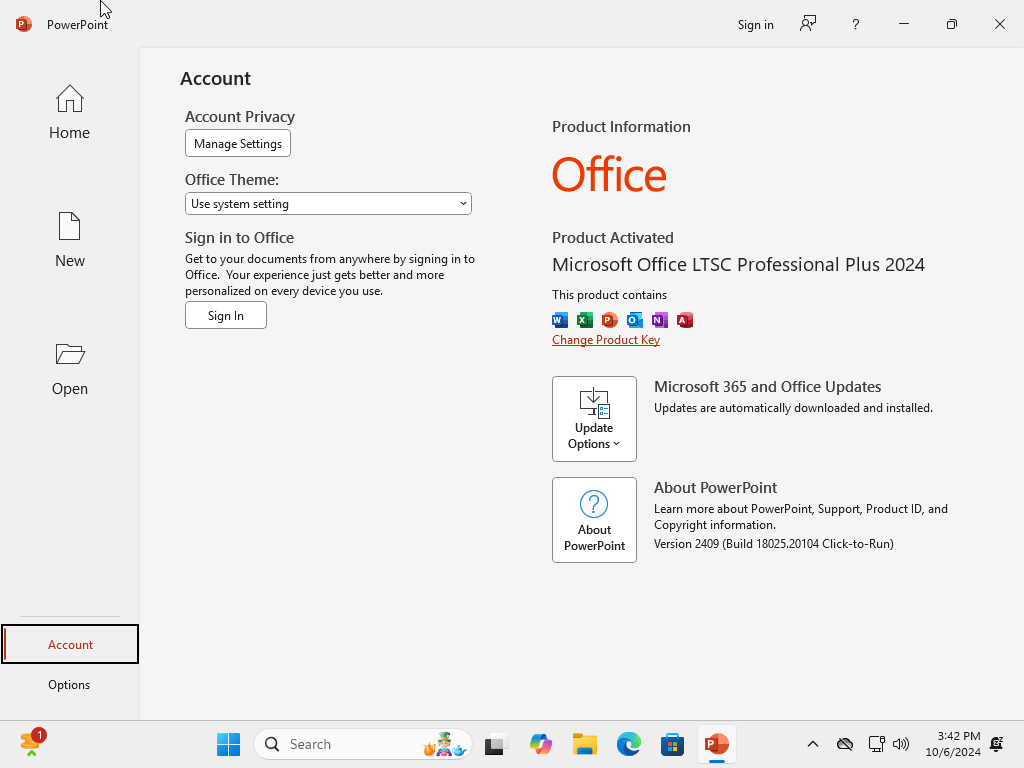This screenshot has height=768, width=1024.
Task: Click the PowerPoint logo in title bar
Action: (x=24, y=24)
